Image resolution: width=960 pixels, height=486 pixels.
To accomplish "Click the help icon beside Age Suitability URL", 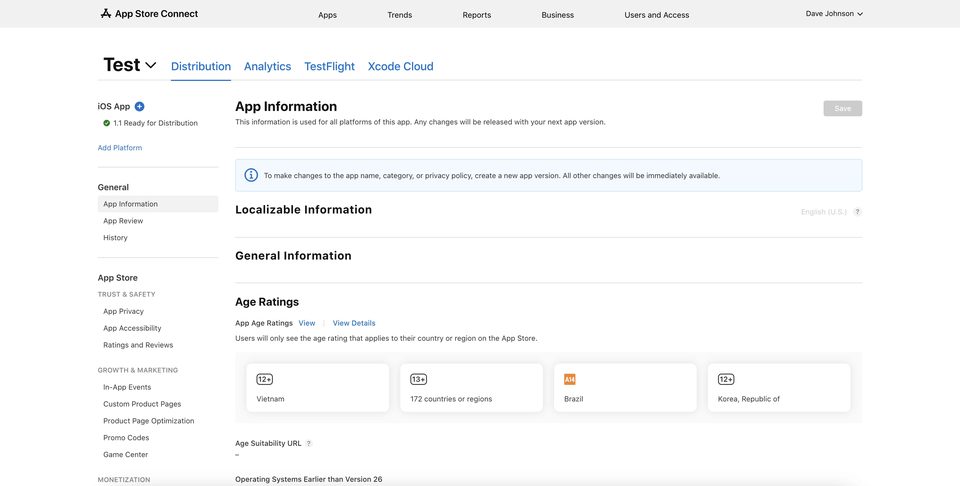I will [x=309, y=444].
